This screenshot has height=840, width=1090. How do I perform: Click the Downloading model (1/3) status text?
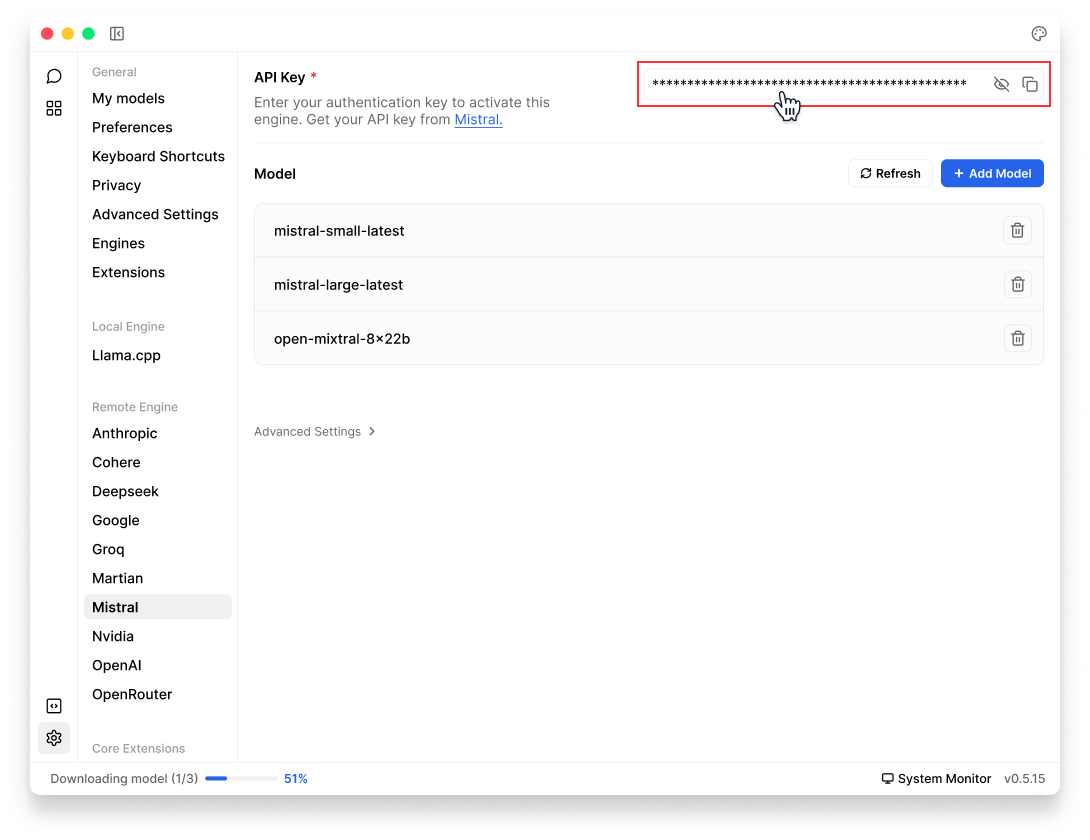click(124, 779)
